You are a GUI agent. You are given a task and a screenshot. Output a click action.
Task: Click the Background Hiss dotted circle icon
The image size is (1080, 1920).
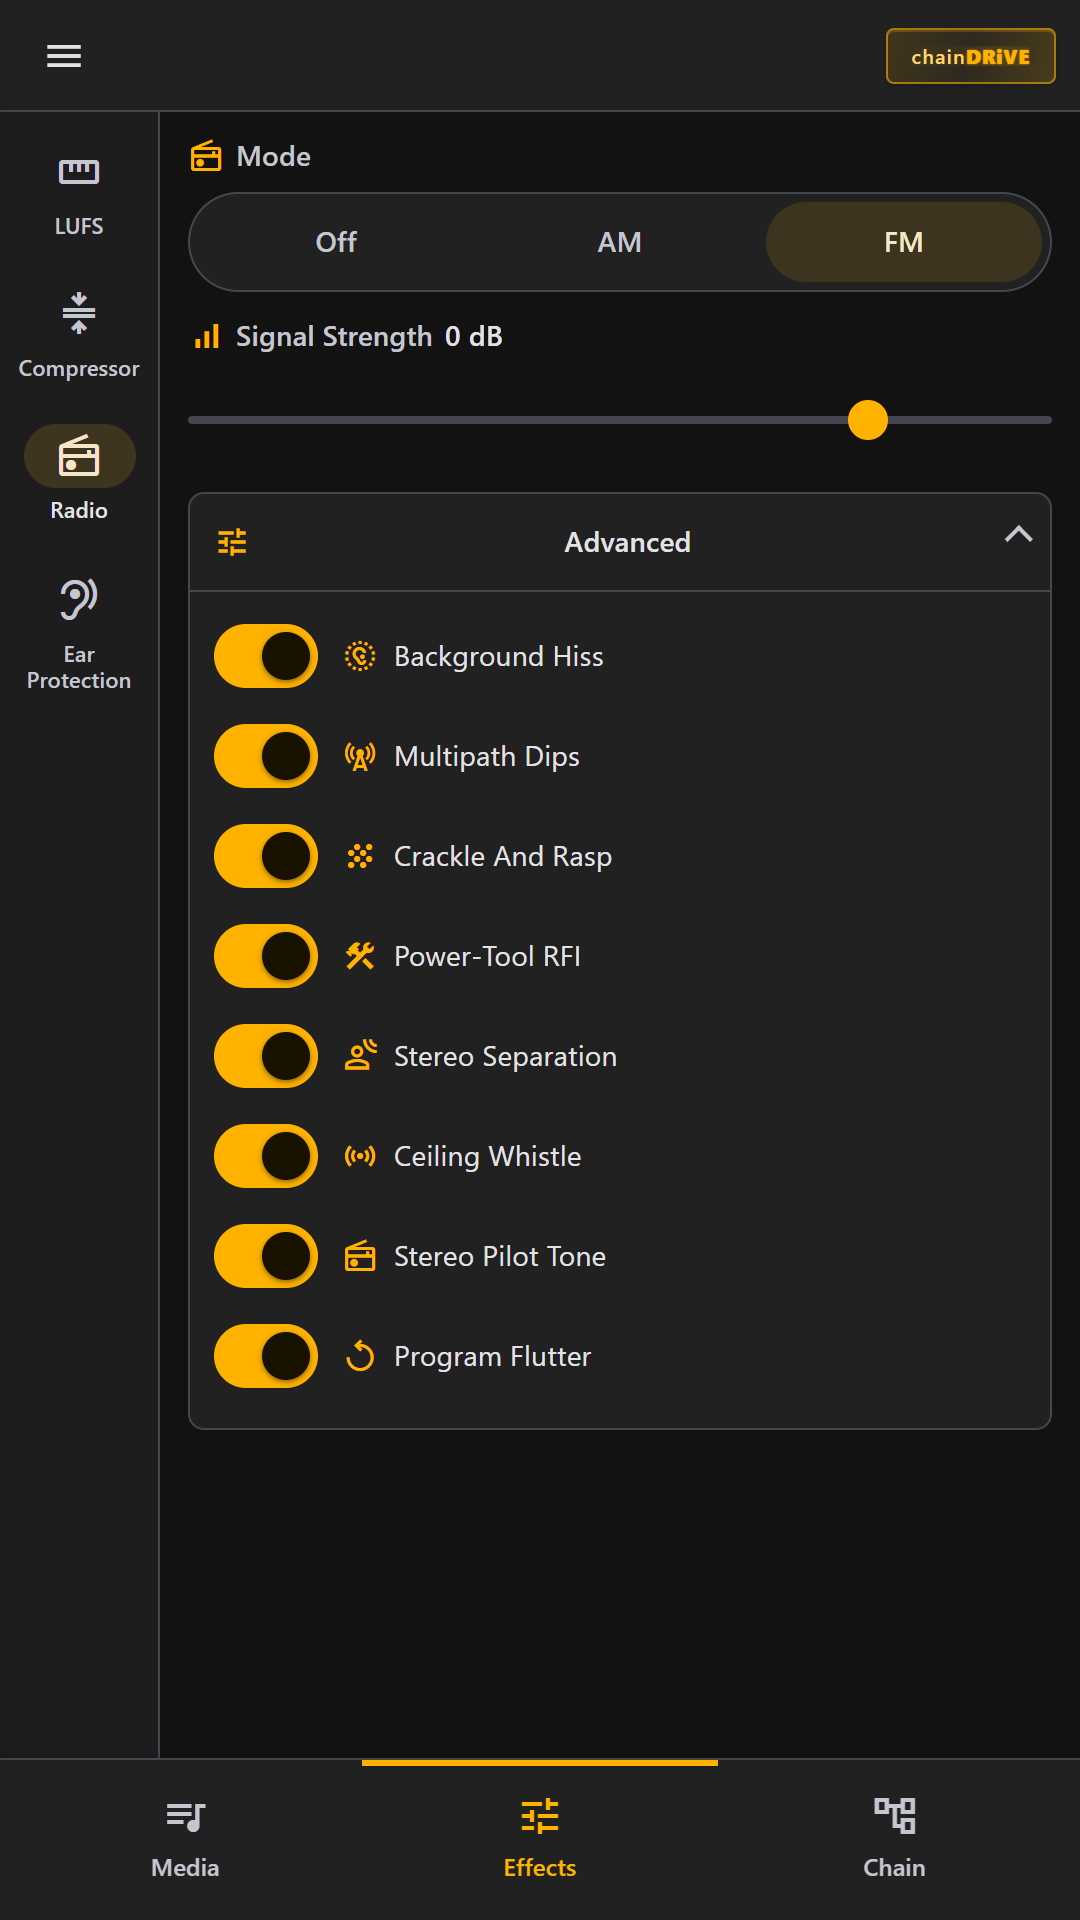[360, 656]
